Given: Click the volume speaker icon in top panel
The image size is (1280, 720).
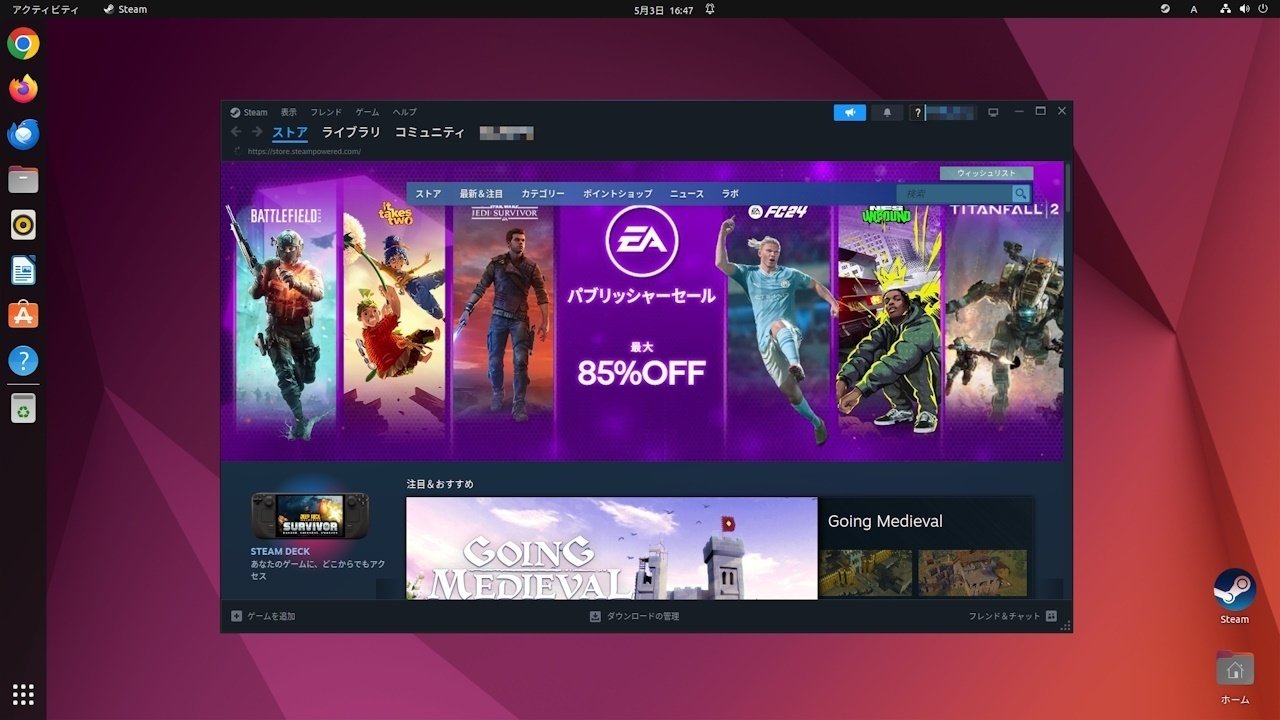Looking at the screenshot, I should pyautogui.click(x=1245, y=9).
